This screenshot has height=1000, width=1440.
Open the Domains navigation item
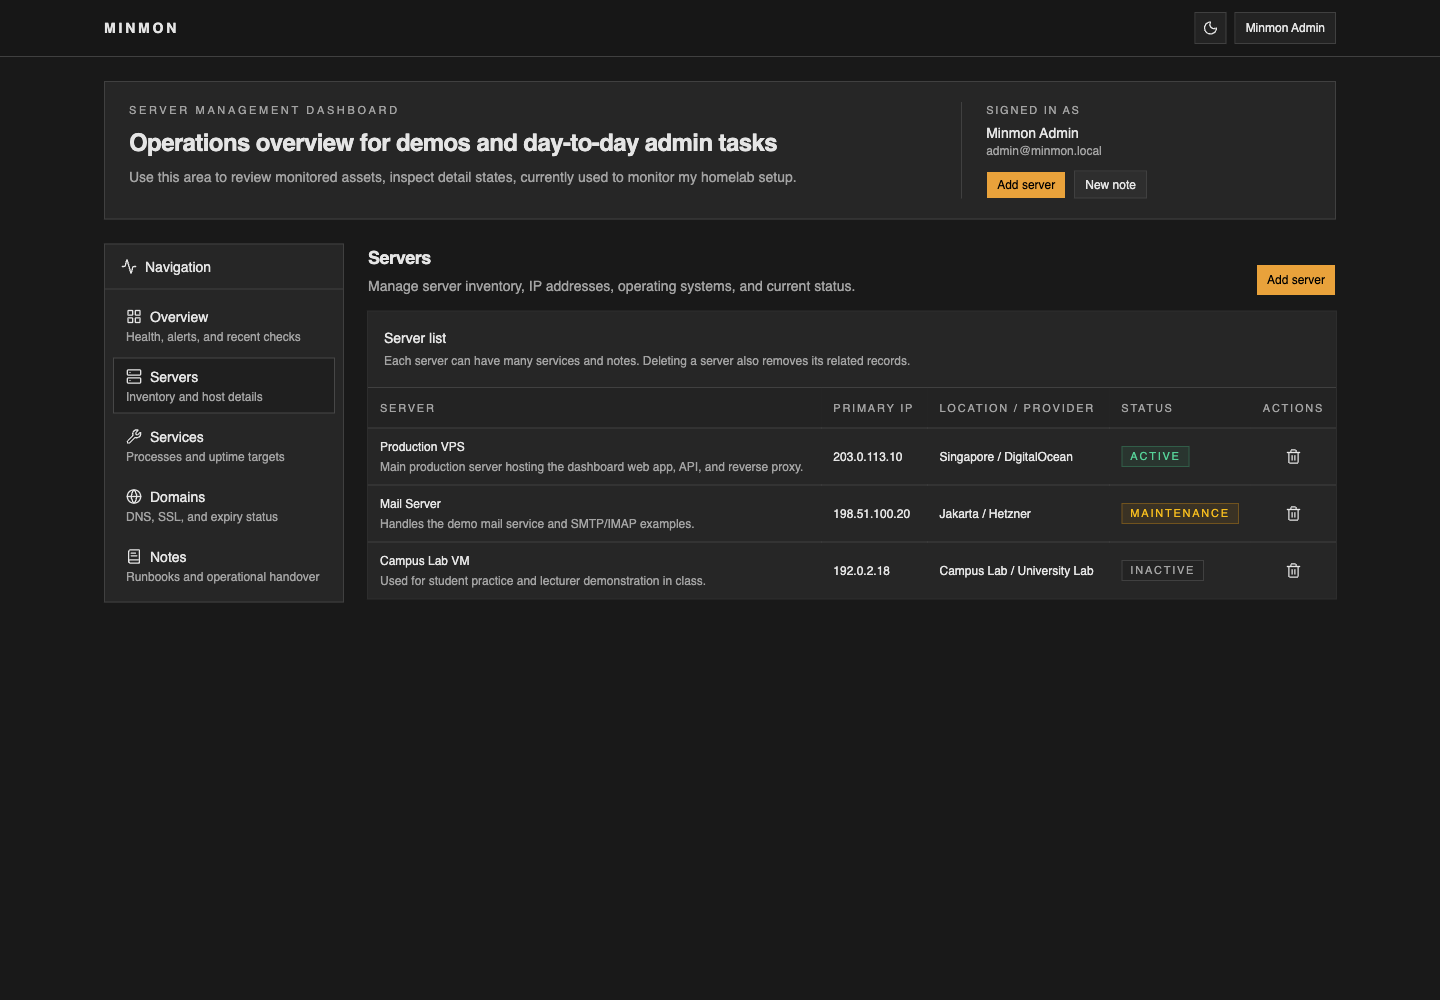tap(224, 506)
